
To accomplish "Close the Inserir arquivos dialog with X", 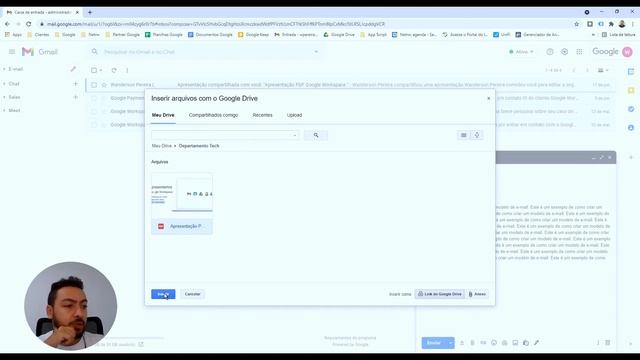I will pos(489,98).
